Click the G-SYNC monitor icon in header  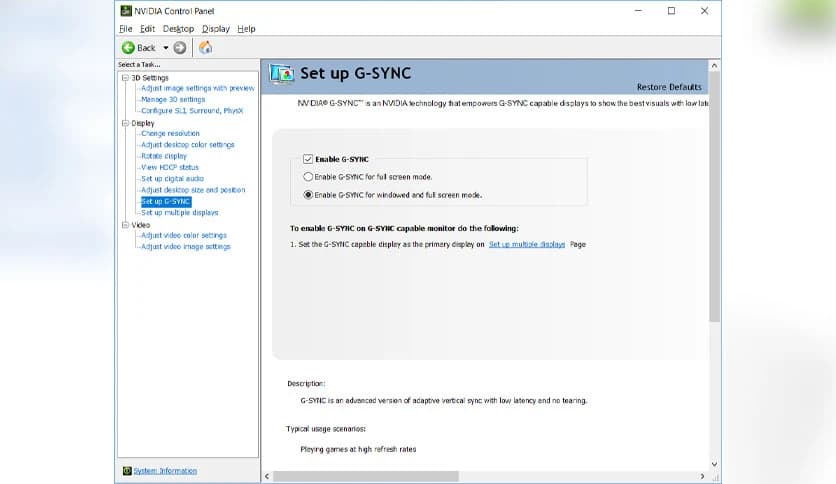[x=282, y=74]
